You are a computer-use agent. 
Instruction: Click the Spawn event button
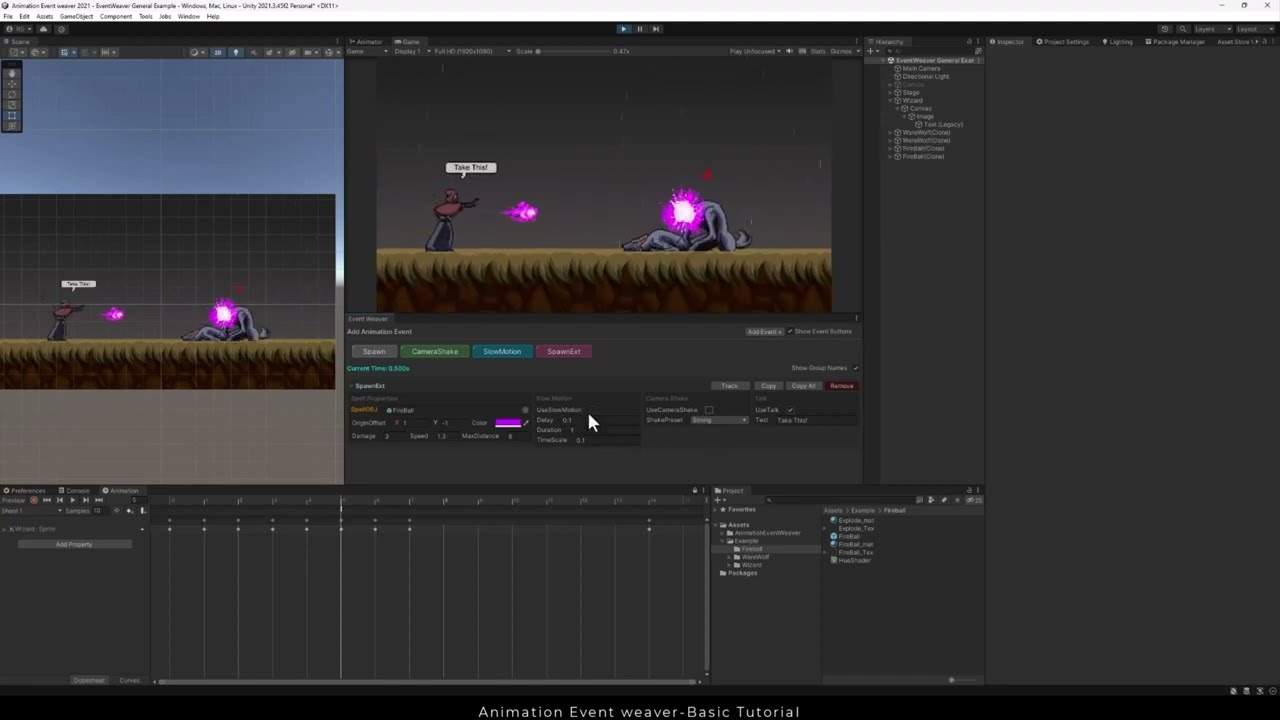374,352
